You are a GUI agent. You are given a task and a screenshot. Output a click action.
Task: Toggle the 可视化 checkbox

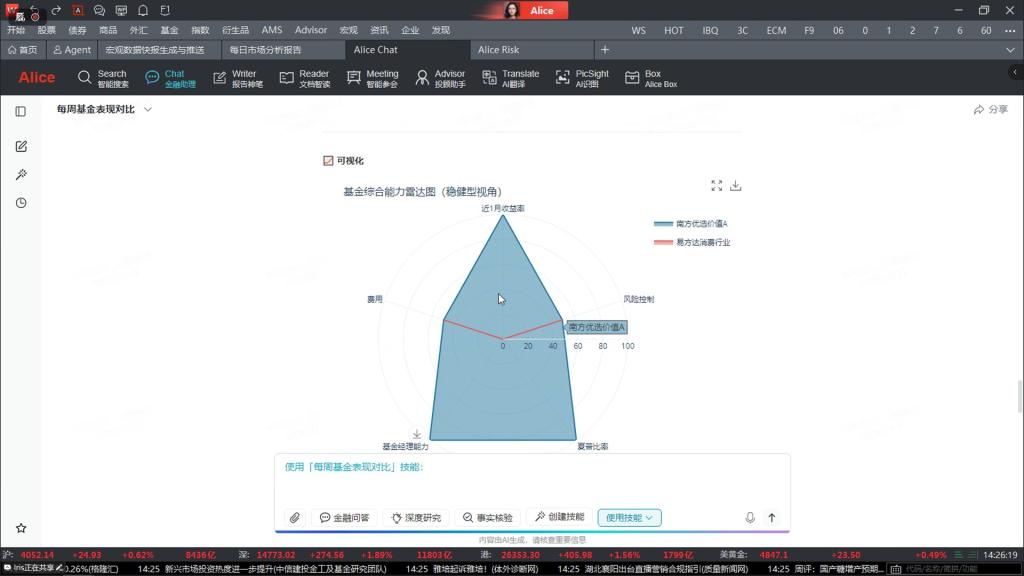328,160
